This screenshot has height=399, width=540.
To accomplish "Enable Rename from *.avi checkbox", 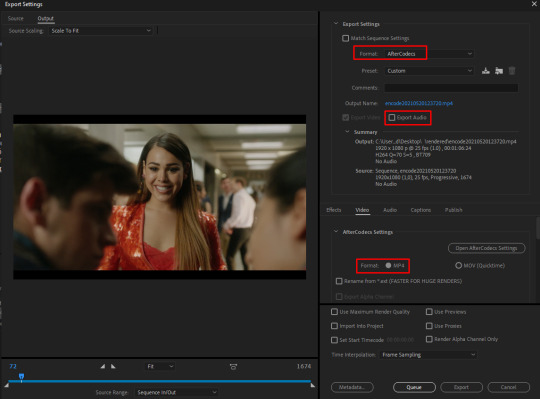I will (339, 281).
